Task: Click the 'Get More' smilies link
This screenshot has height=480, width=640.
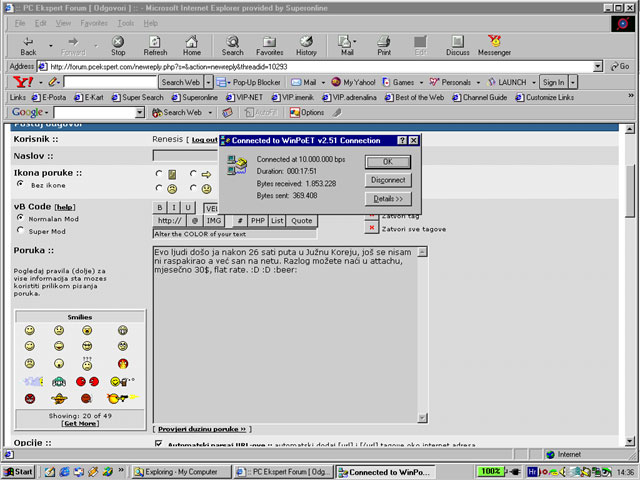Action: coord(79,423)
